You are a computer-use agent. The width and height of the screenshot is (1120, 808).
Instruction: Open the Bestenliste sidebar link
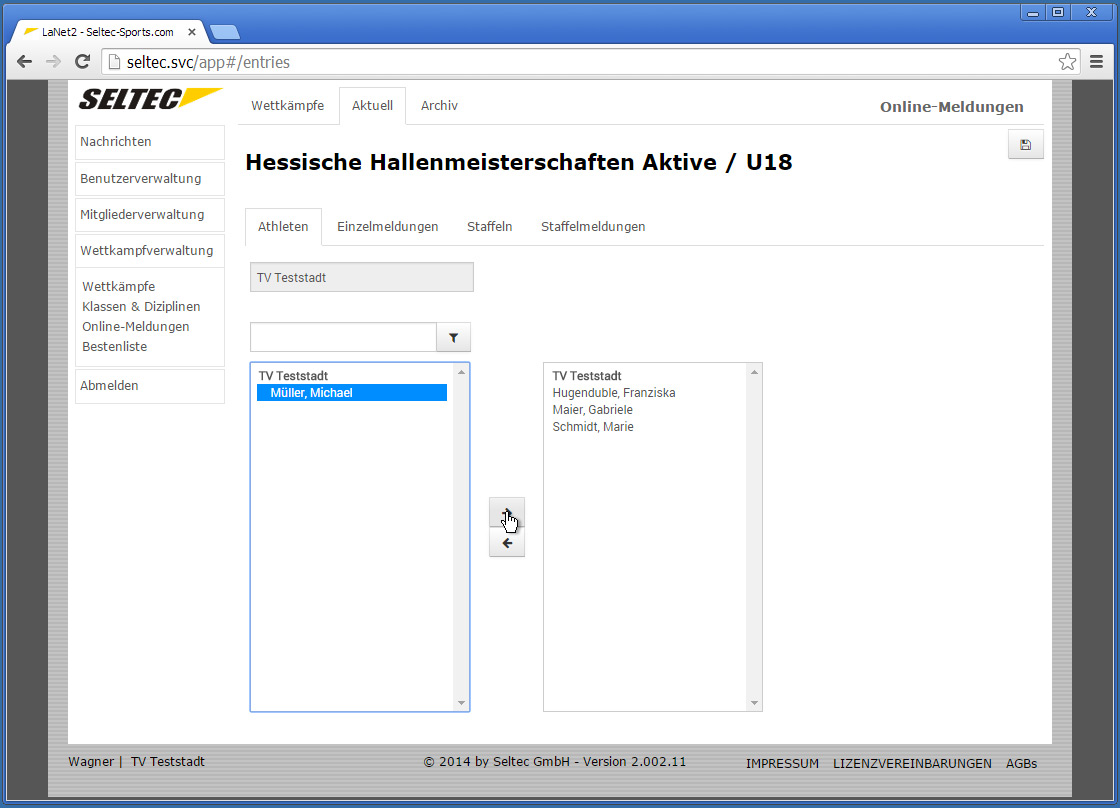click(114, 347)
